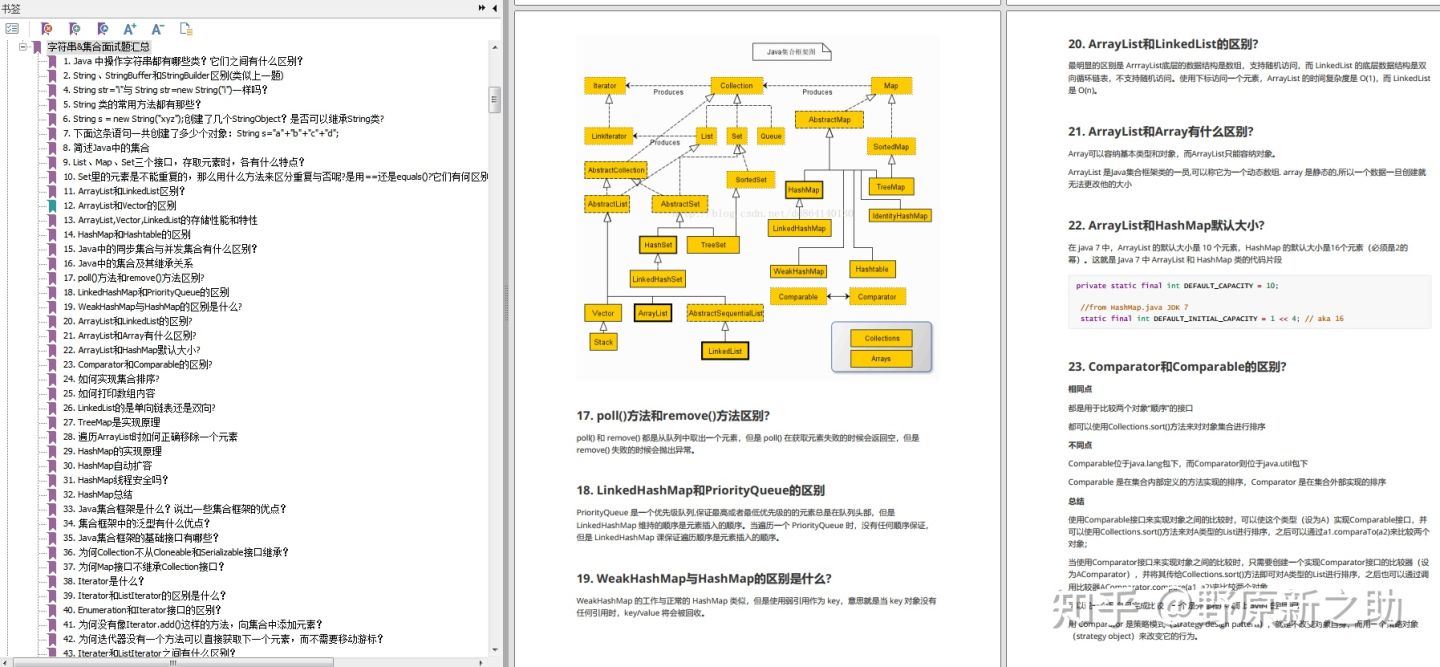Open bookmark 16. Java中的集合及其继承关系

pyautogui.click(x=127, y=263)
